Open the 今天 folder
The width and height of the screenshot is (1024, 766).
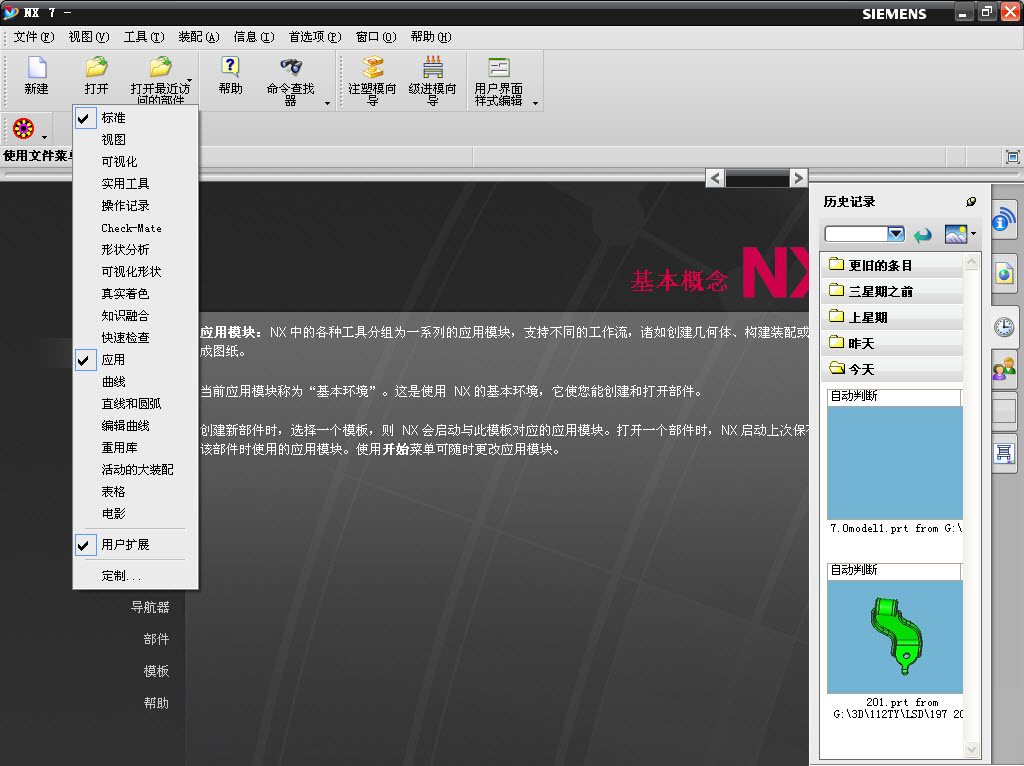coord(892,370)
